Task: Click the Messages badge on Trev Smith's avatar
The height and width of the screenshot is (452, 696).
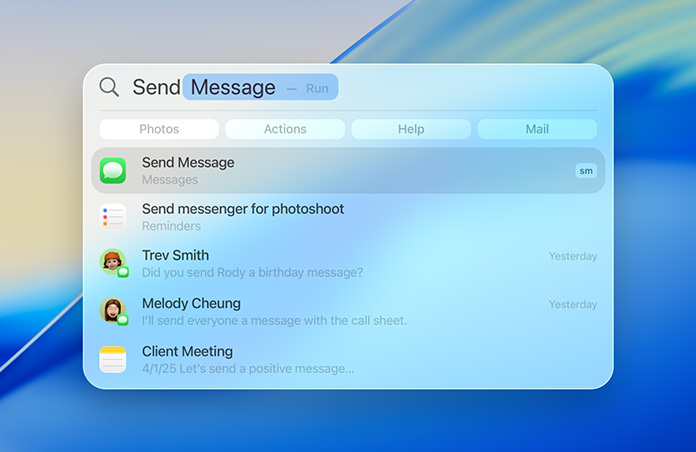Action: pos(123,272)
